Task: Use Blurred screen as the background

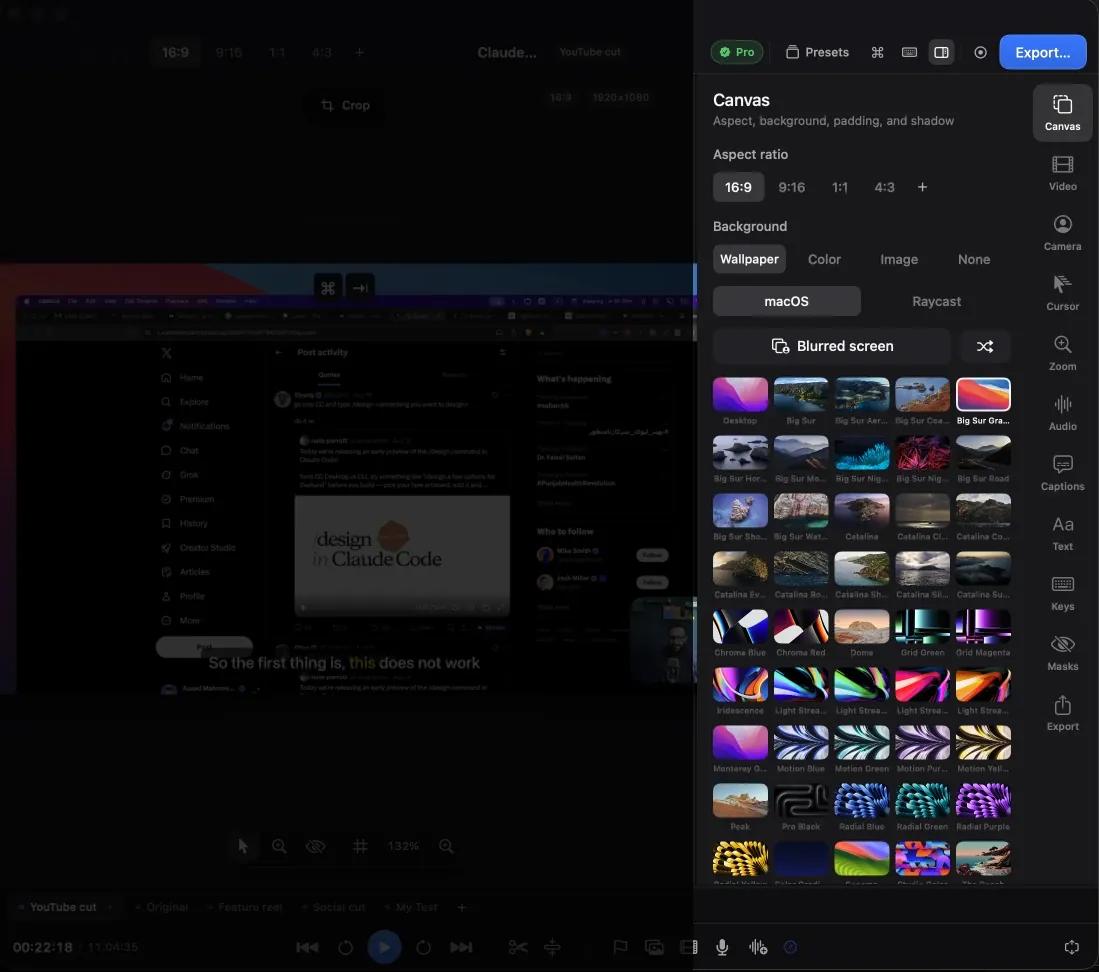Action: coord(832,346)
